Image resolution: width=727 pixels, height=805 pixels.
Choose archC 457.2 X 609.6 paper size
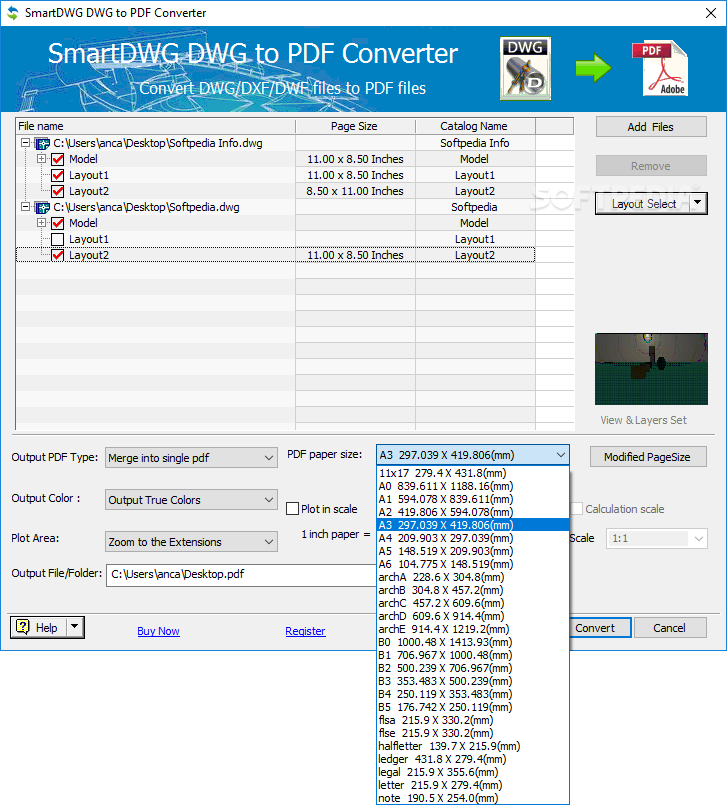[x=473, y=603]
